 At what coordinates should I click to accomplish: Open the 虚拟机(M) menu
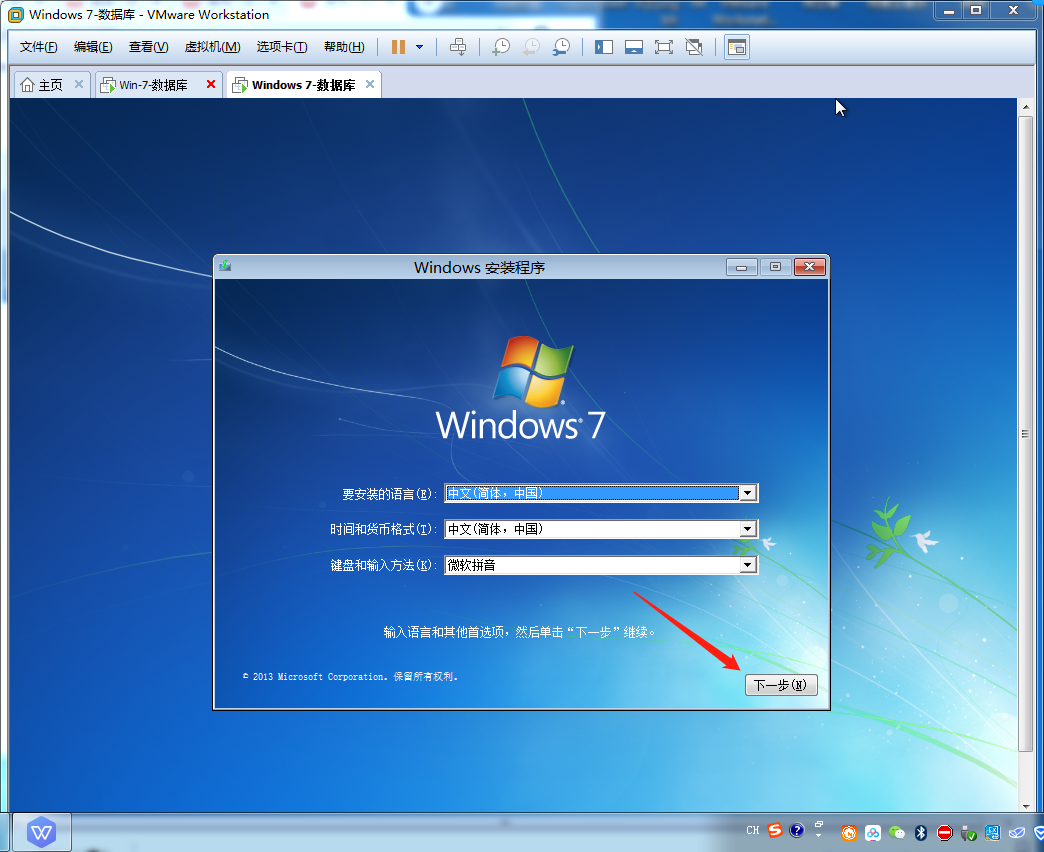click(x=212, y=47)
